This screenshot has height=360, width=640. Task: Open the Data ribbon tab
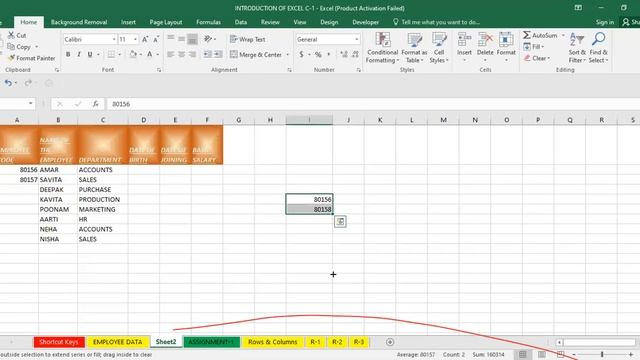pos(241,22)
